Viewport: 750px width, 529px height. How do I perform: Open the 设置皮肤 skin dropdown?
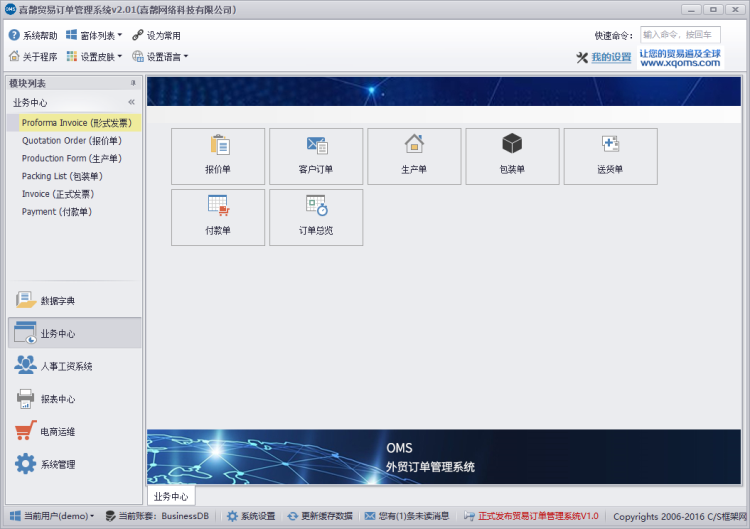tap(95, 57)
